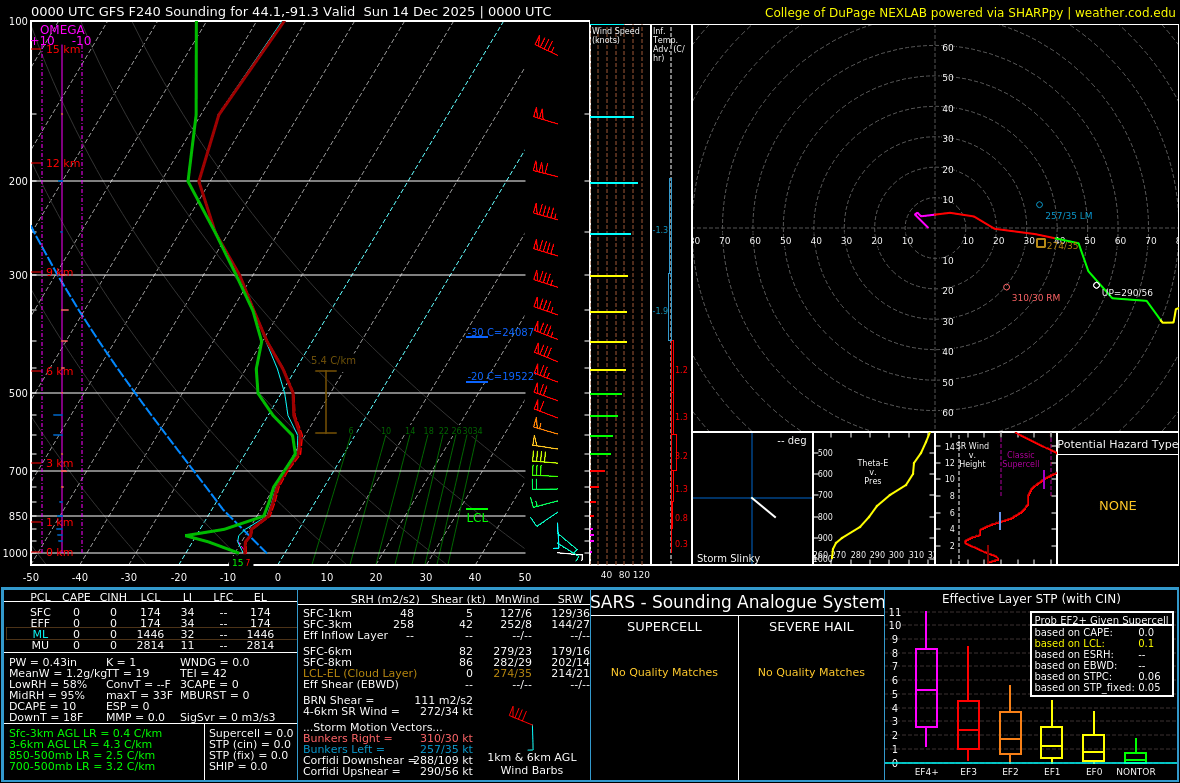
Task: Select the NONE hazard type text
Action: (1118, 506)
